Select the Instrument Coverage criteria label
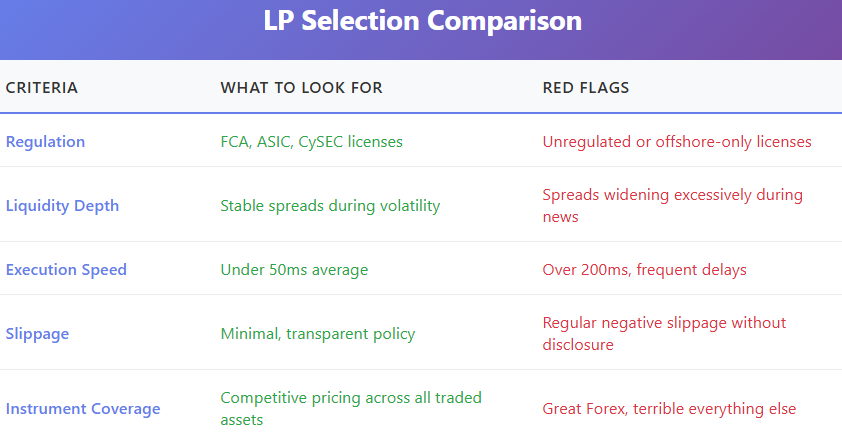The height and width of the screenshot is (437, 842). point(83,409)
